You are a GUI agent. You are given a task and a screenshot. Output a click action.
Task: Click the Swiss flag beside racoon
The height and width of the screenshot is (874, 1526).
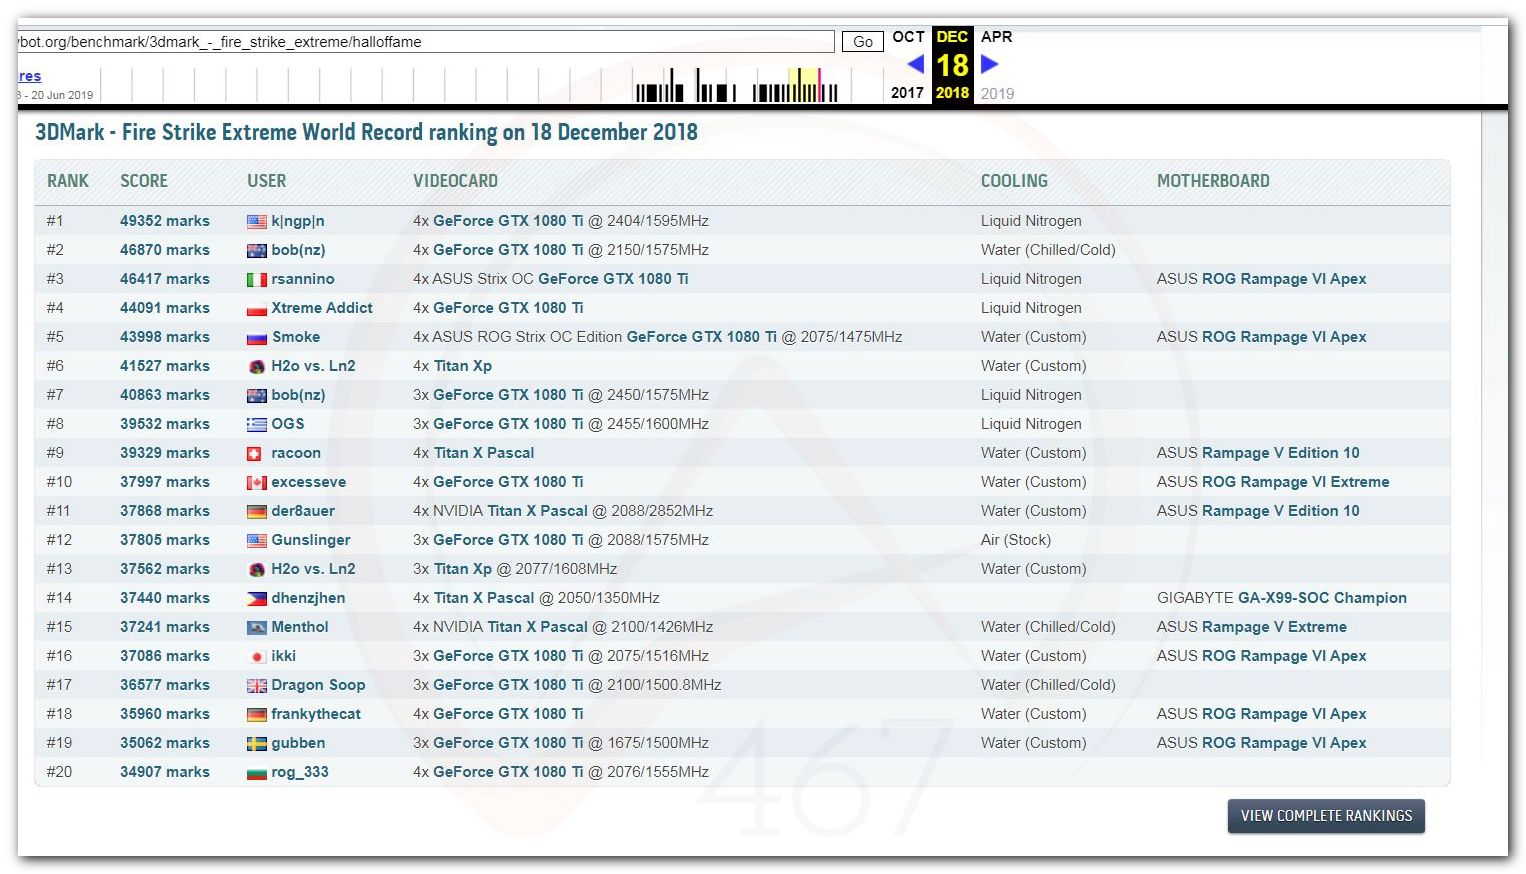(x=254, y=454)
